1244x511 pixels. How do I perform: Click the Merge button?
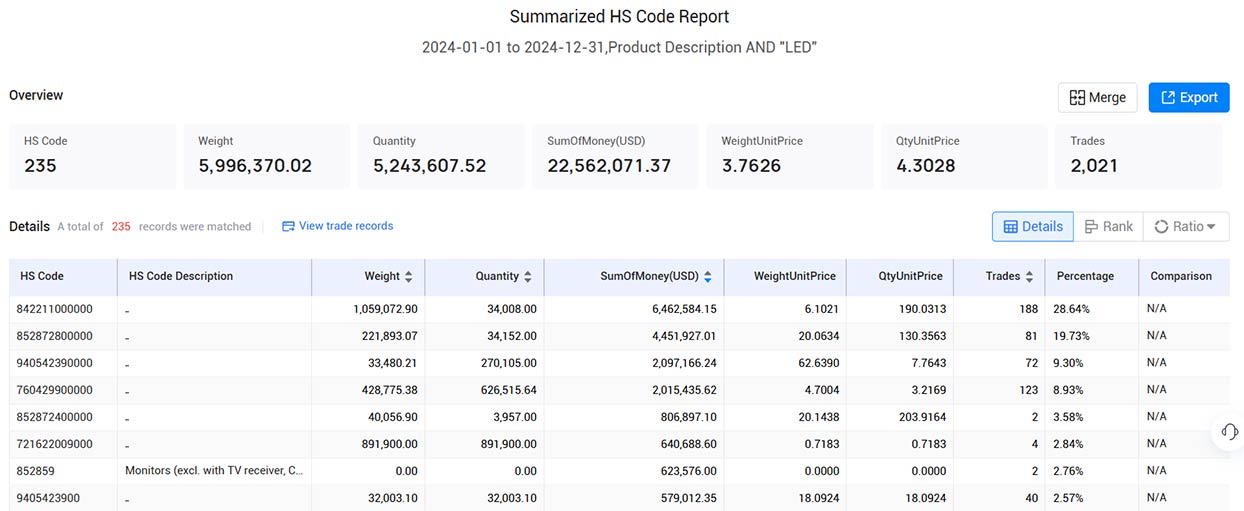point(1097,97)
